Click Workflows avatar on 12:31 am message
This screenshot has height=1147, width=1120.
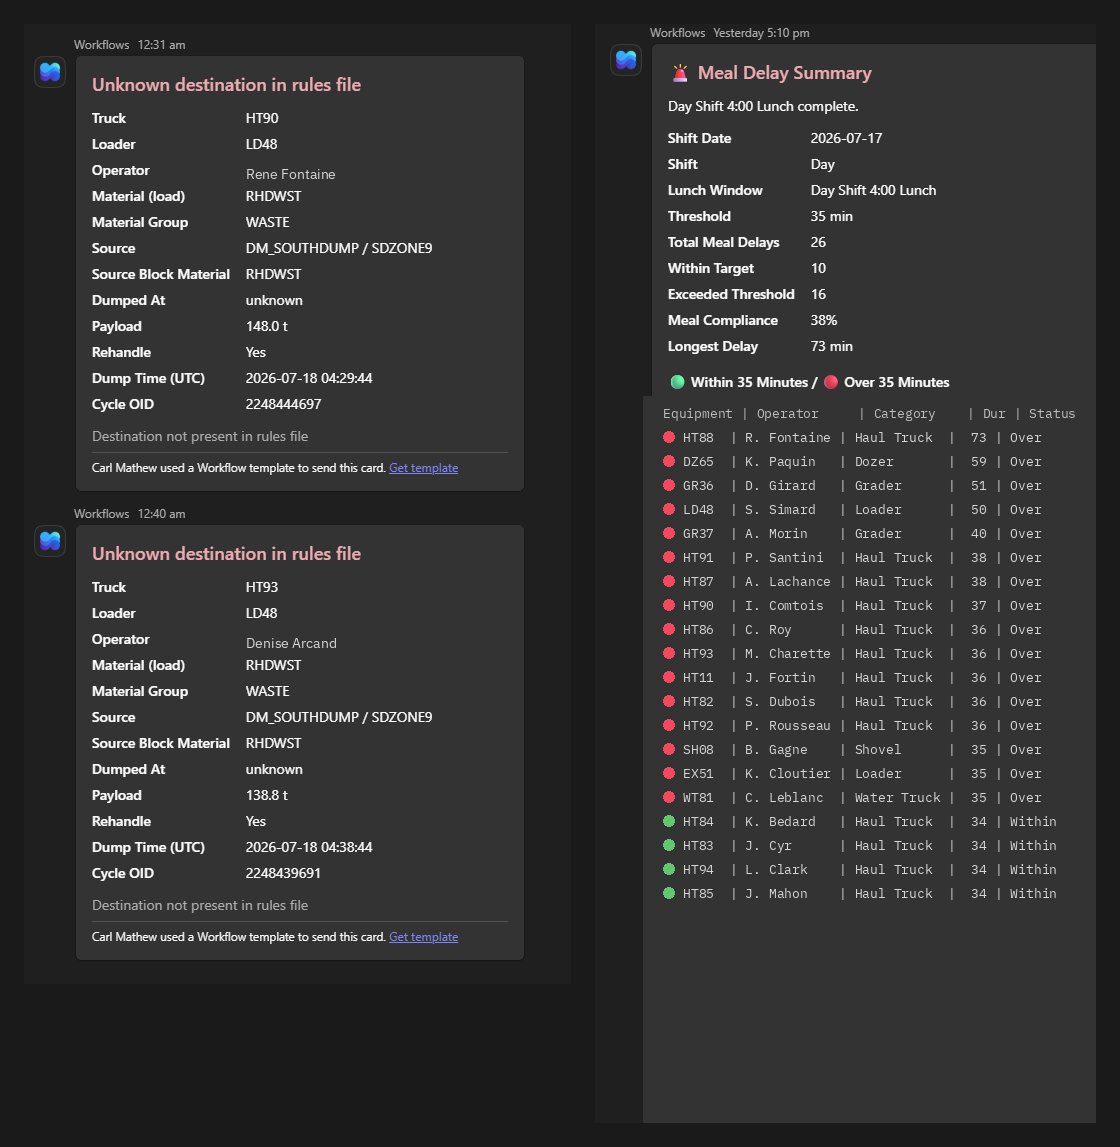(50, 72)
